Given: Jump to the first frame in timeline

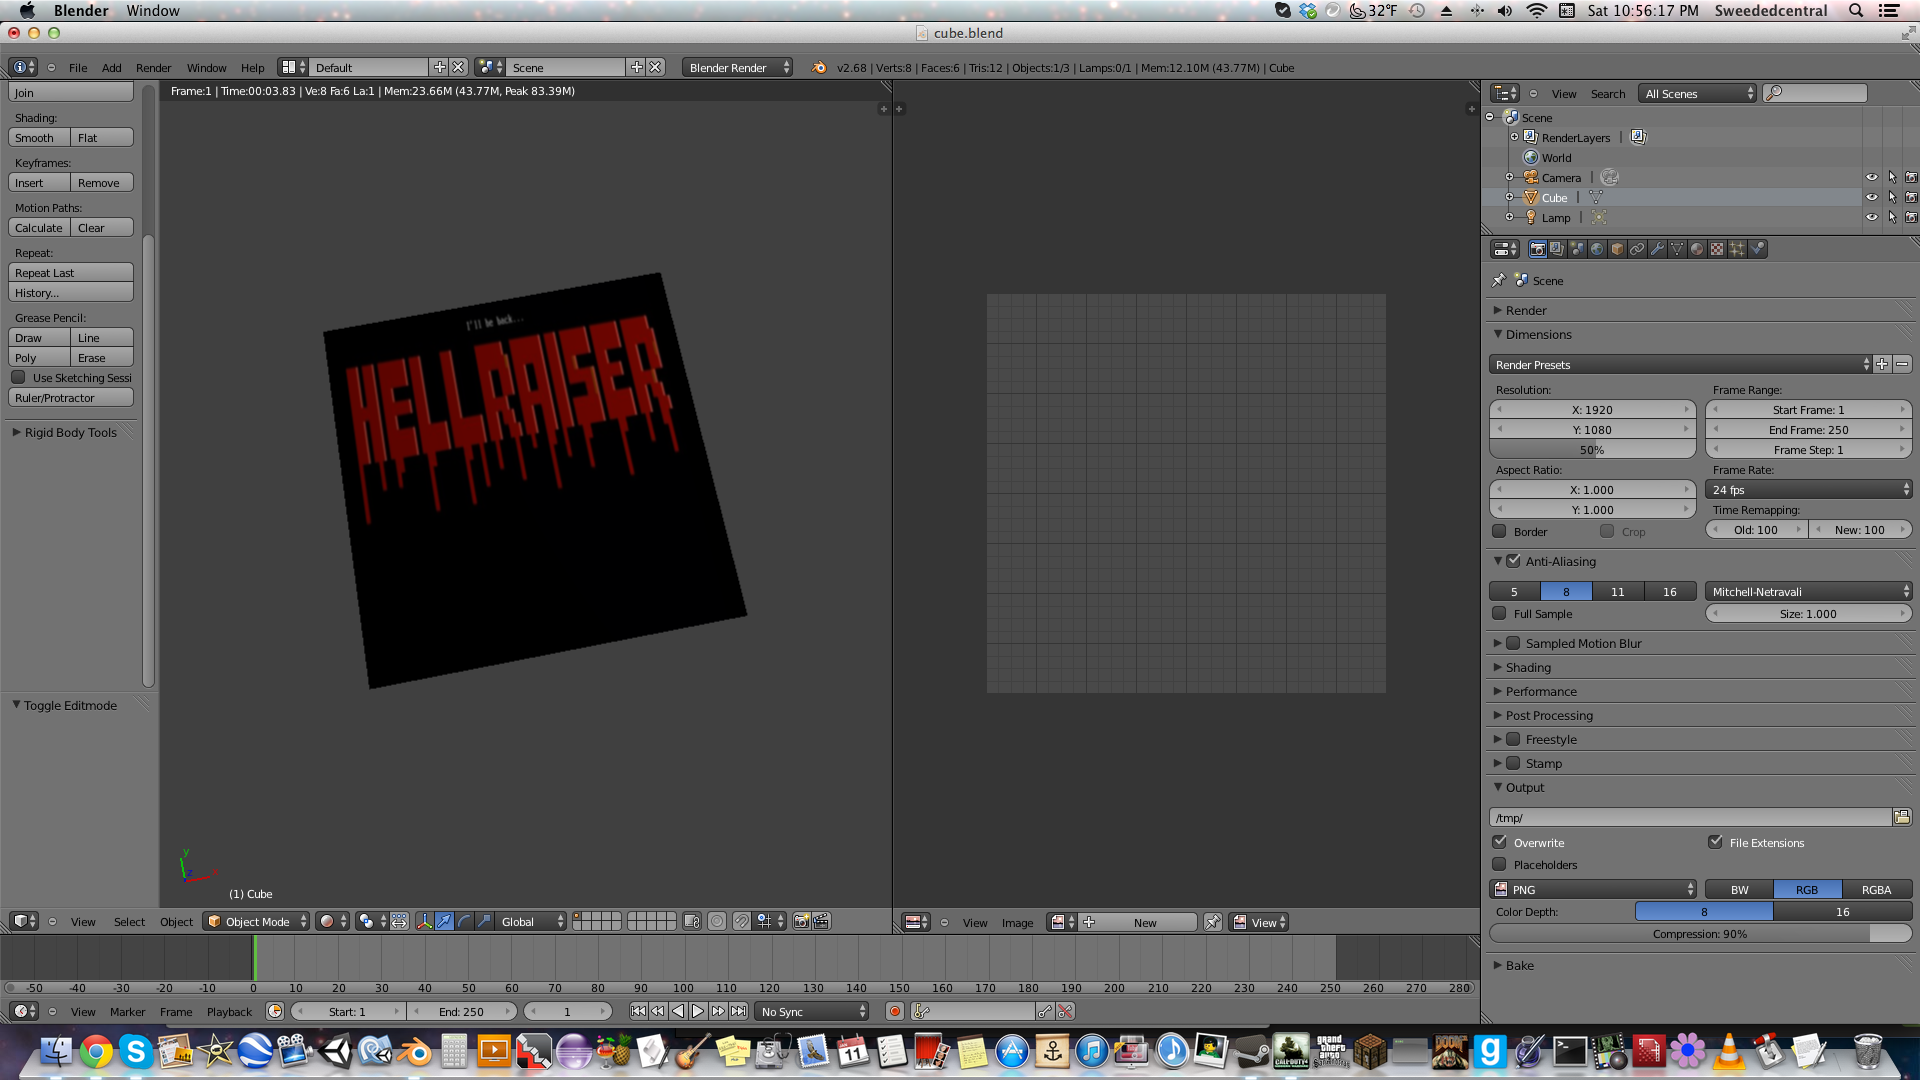Looking at the screenshot, I should tap(638, 1011).
